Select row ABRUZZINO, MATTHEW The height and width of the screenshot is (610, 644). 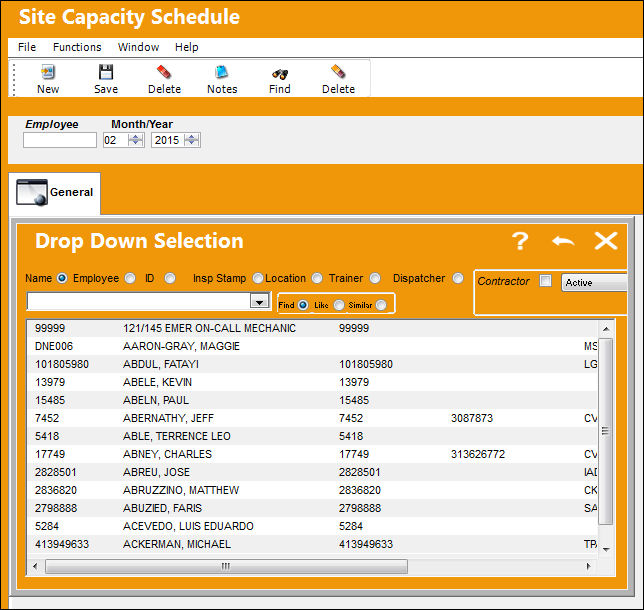coord(313,490)
